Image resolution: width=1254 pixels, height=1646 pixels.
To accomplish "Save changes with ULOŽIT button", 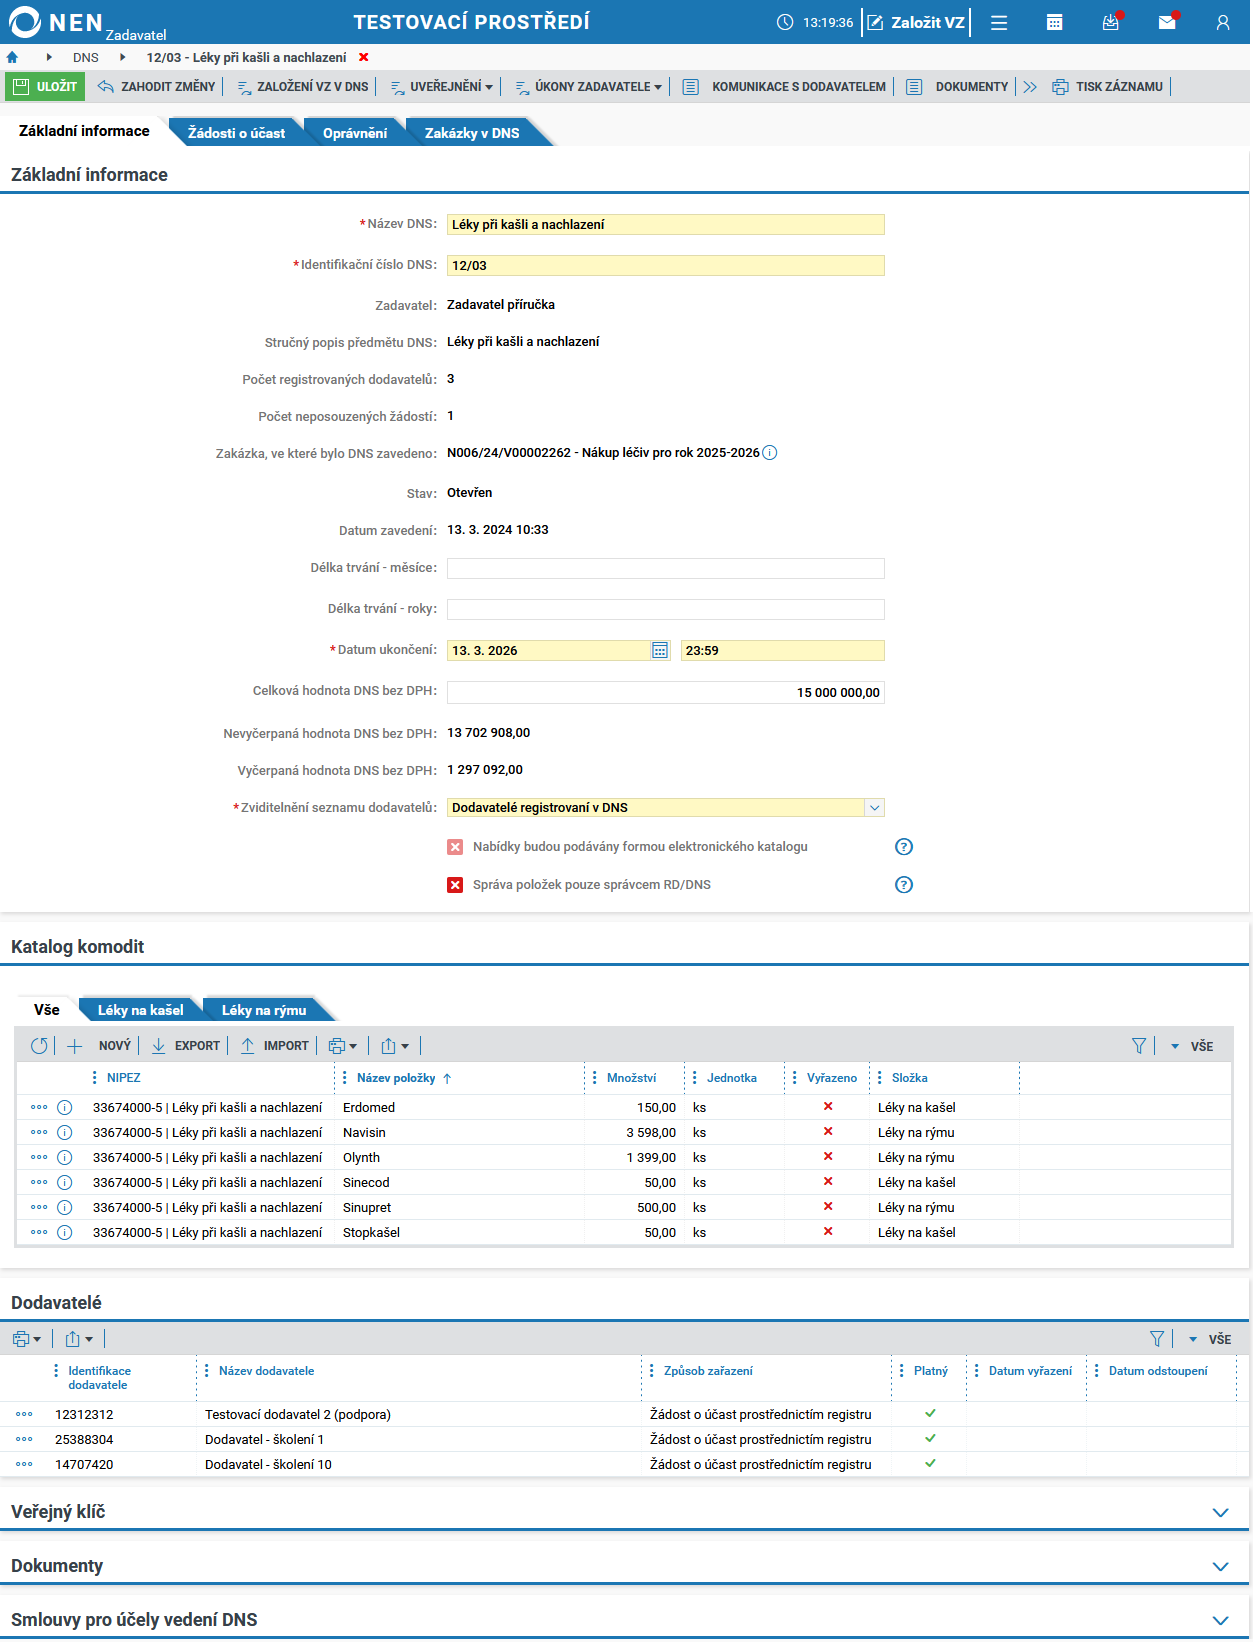I will [45, 87].
